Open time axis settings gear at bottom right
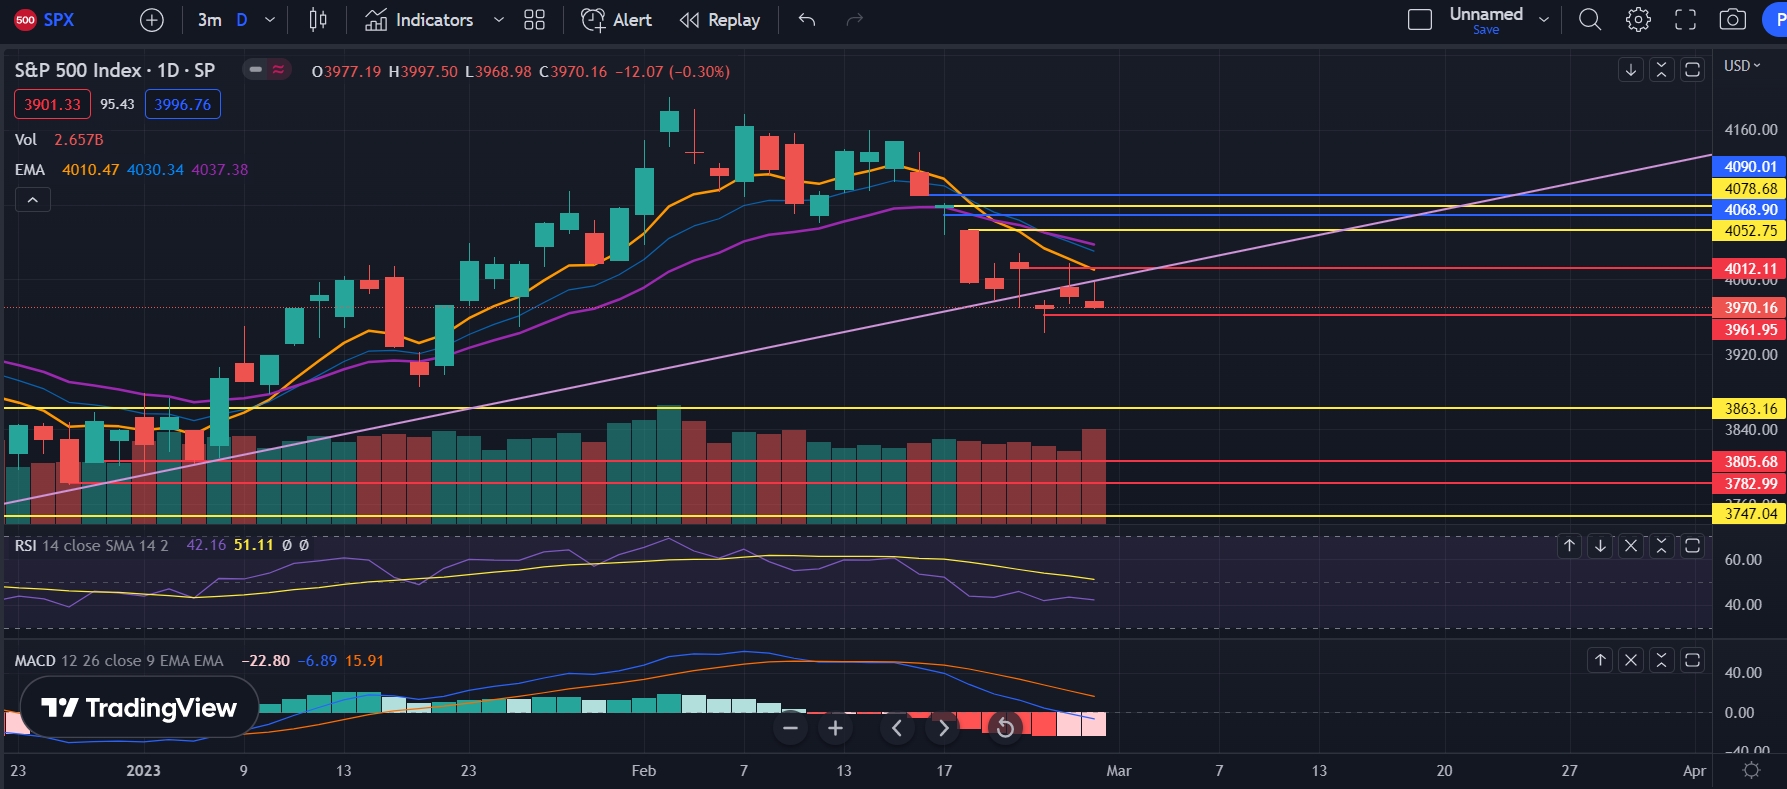This screenshot has width=1787, height=789. pyautogui.click(x=1751, y=770)
